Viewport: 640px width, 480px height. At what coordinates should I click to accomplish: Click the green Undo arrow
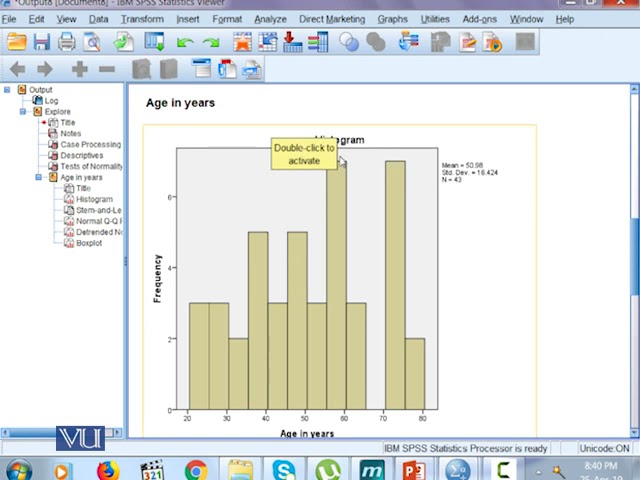pos(185,42)
